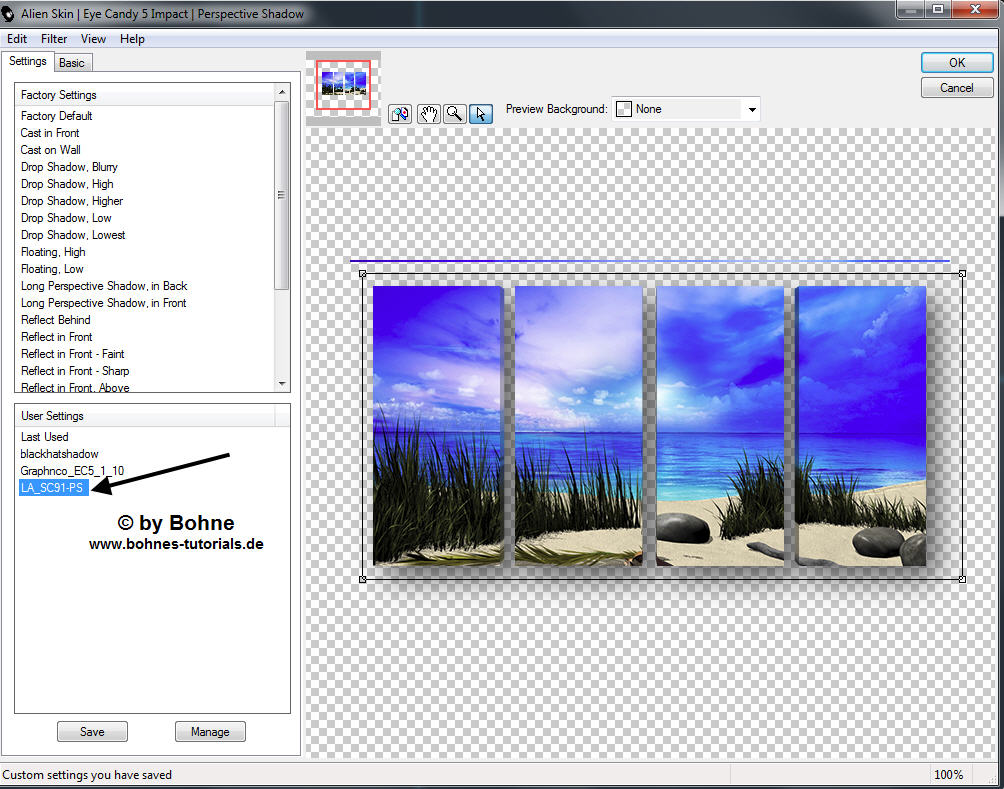The image size is (1004, 789).
Task: Open the View menu
Action: [93, 39]
